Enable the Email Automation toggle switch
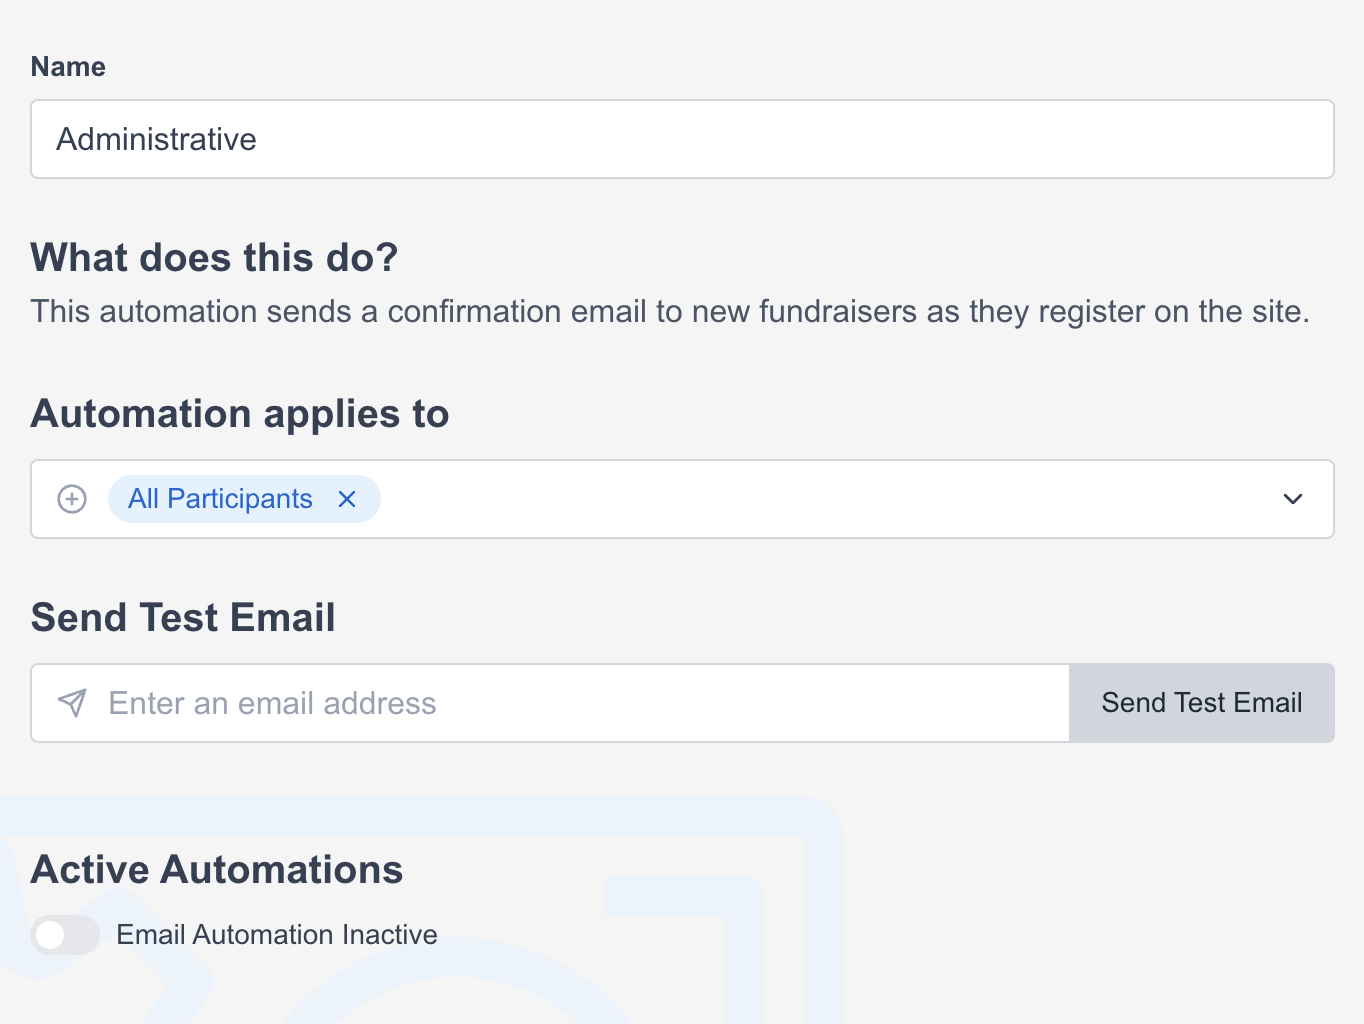Image resolution: width=1364 pixels, height=1024 pixels. (x=65, y=935)
